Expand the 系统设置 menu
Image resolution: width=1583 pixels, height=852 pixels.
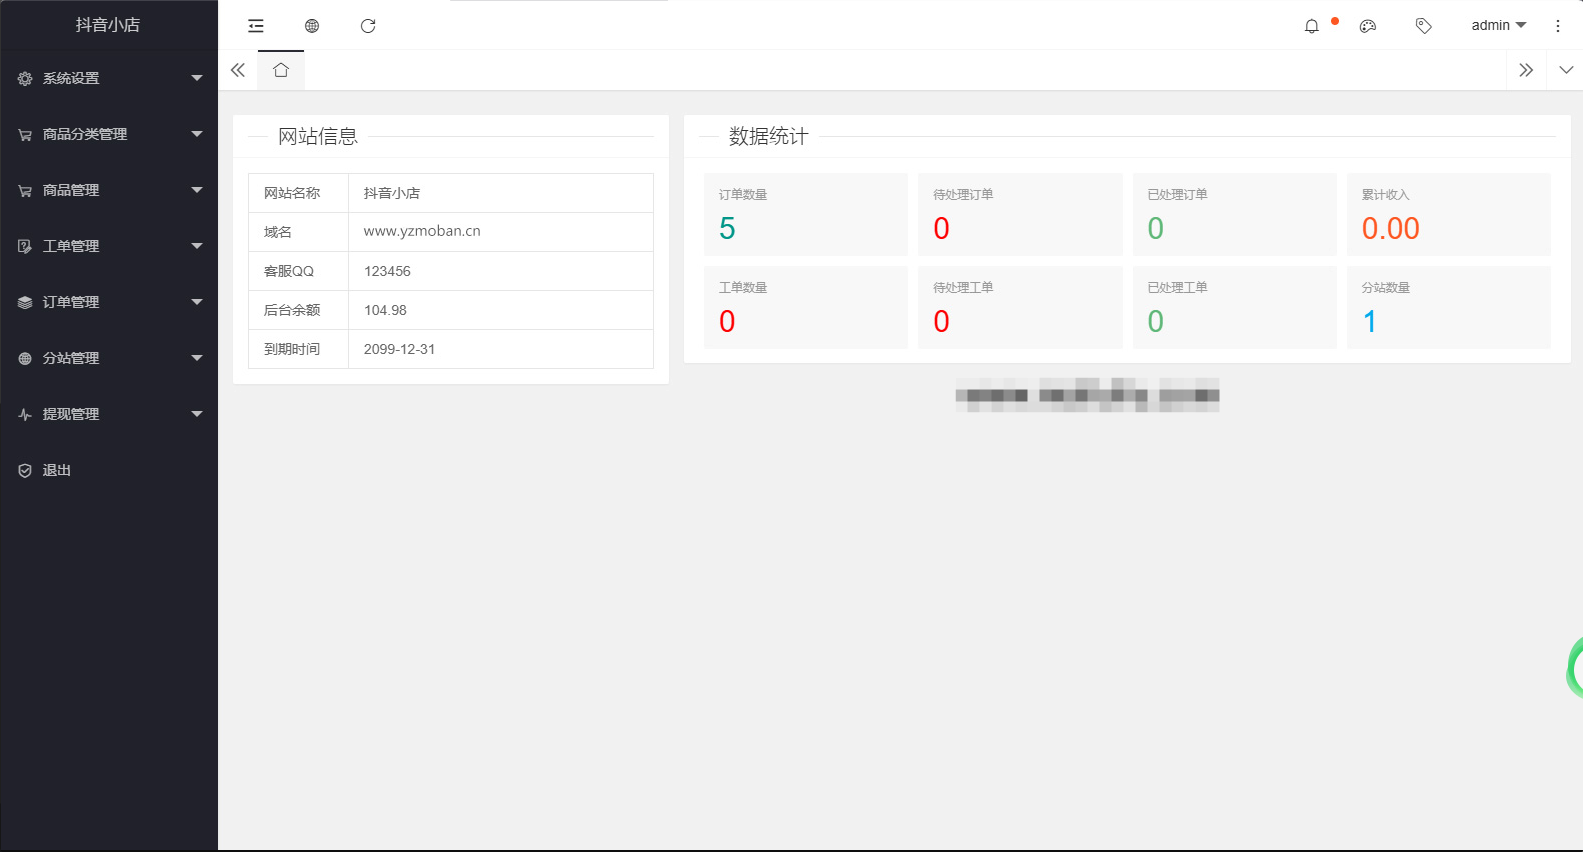pos(109,78)
